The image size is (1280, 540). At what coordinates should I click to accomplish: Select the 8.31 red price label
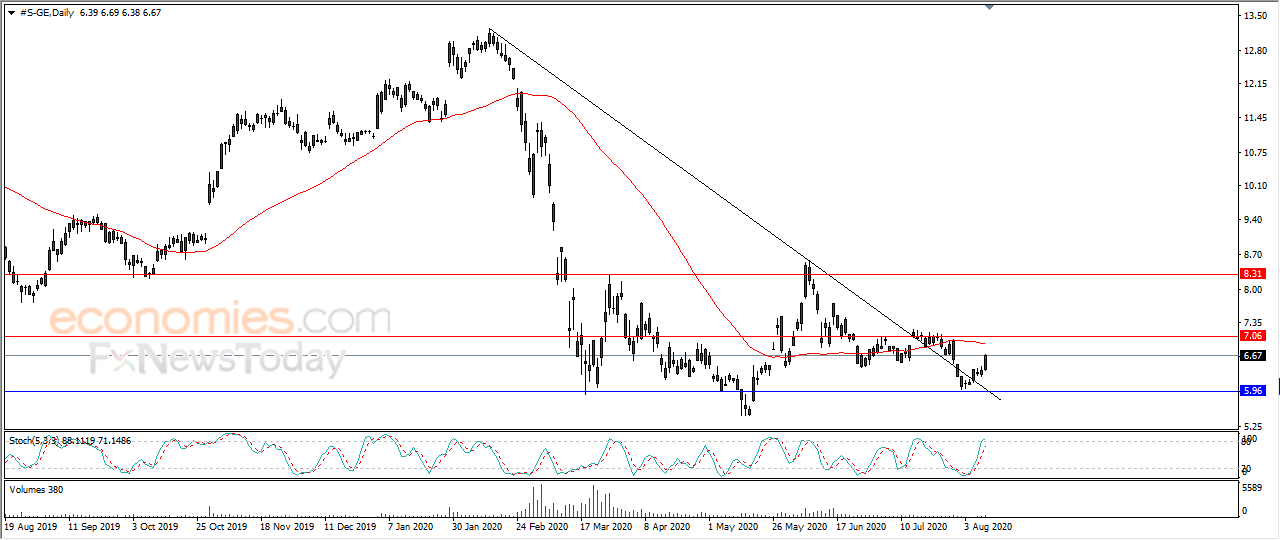(1254, 273)
